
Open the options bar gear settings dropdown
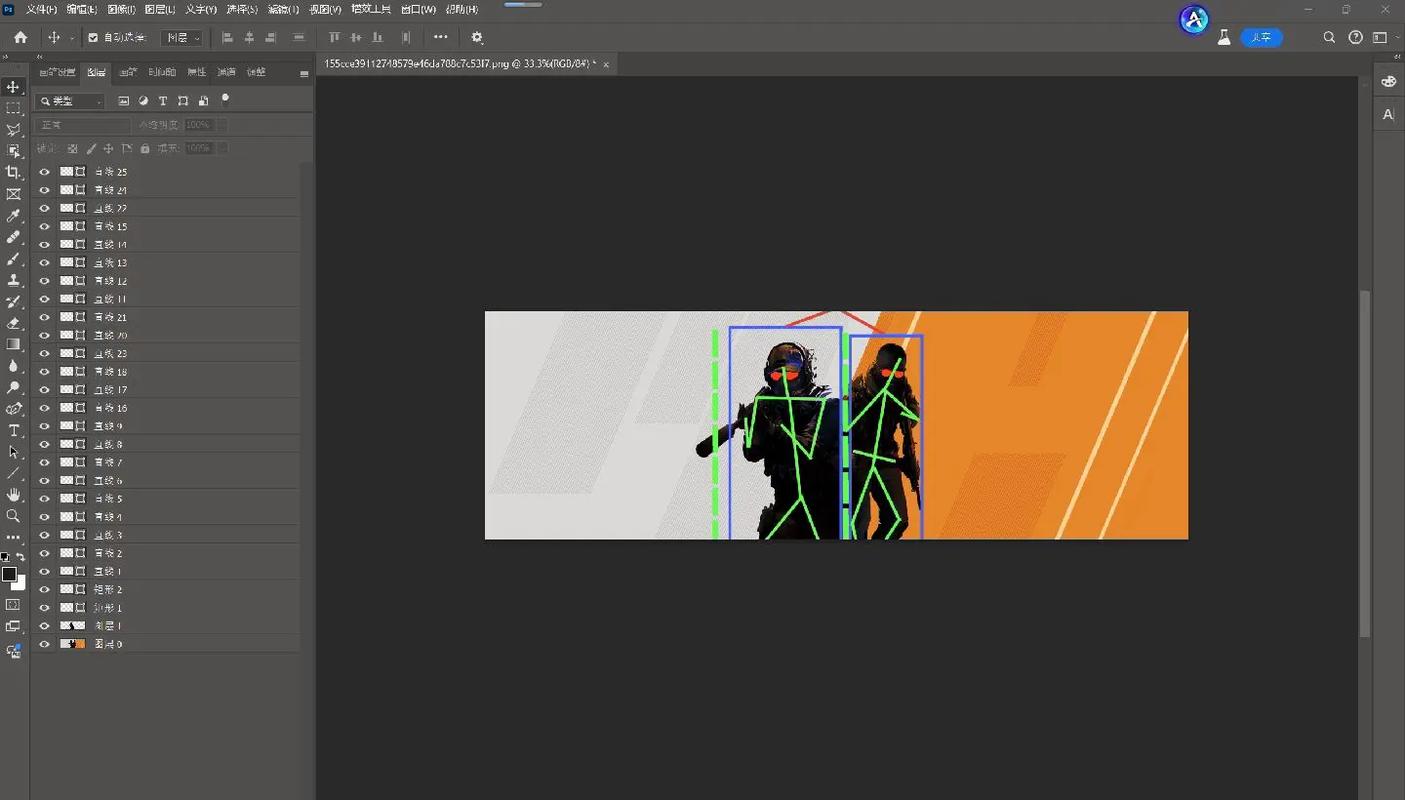pyautogui.click(x=477, y=37)
